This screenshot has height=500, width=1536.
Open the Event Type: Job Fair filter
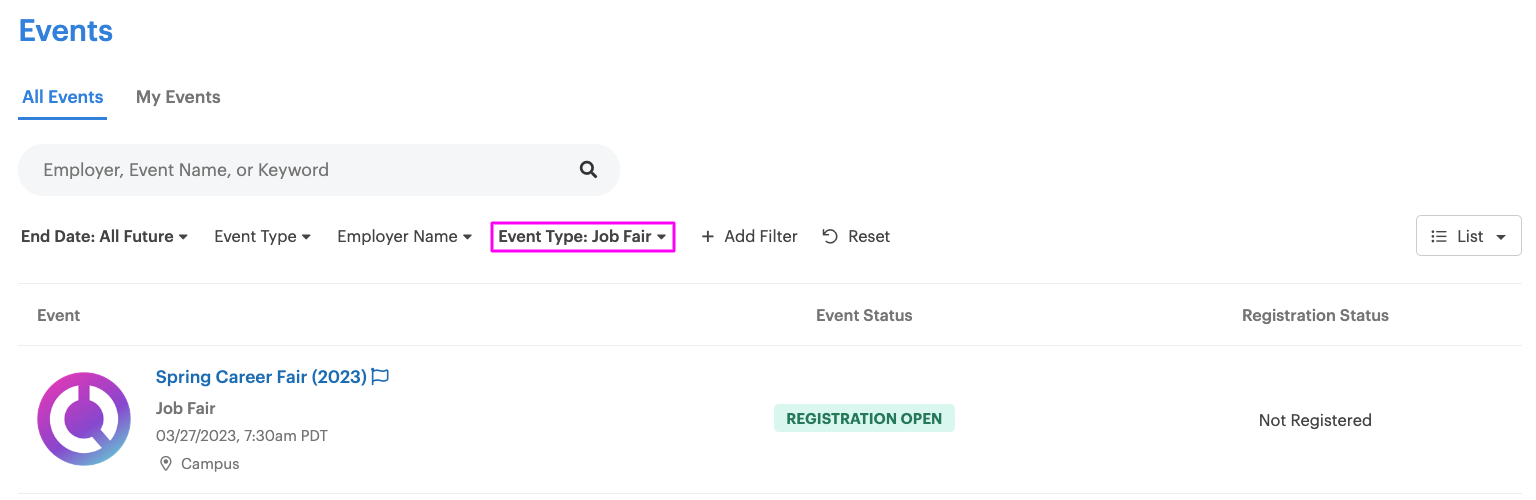583,237
